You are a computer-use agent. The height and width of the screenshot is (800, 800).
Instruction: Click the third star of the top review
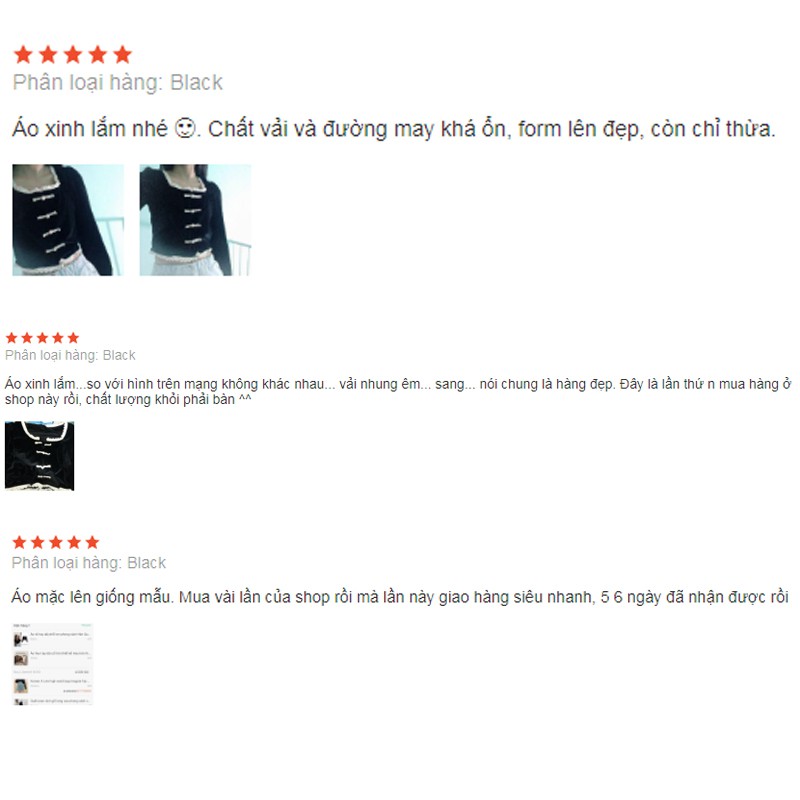(73, 55)
